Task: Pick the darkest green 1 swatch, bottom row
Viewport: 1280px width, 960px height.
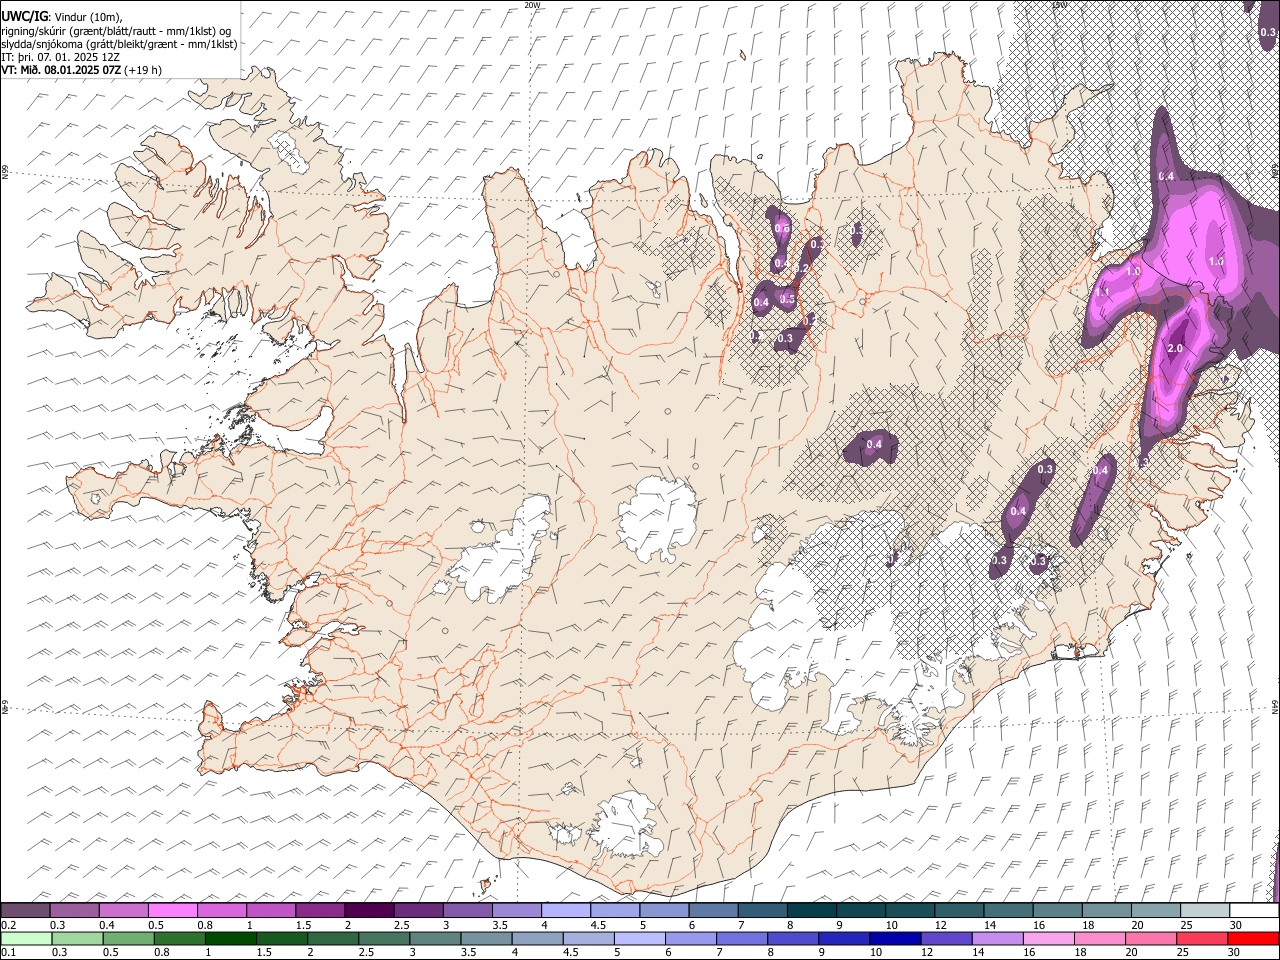Action: click(230, 938)
